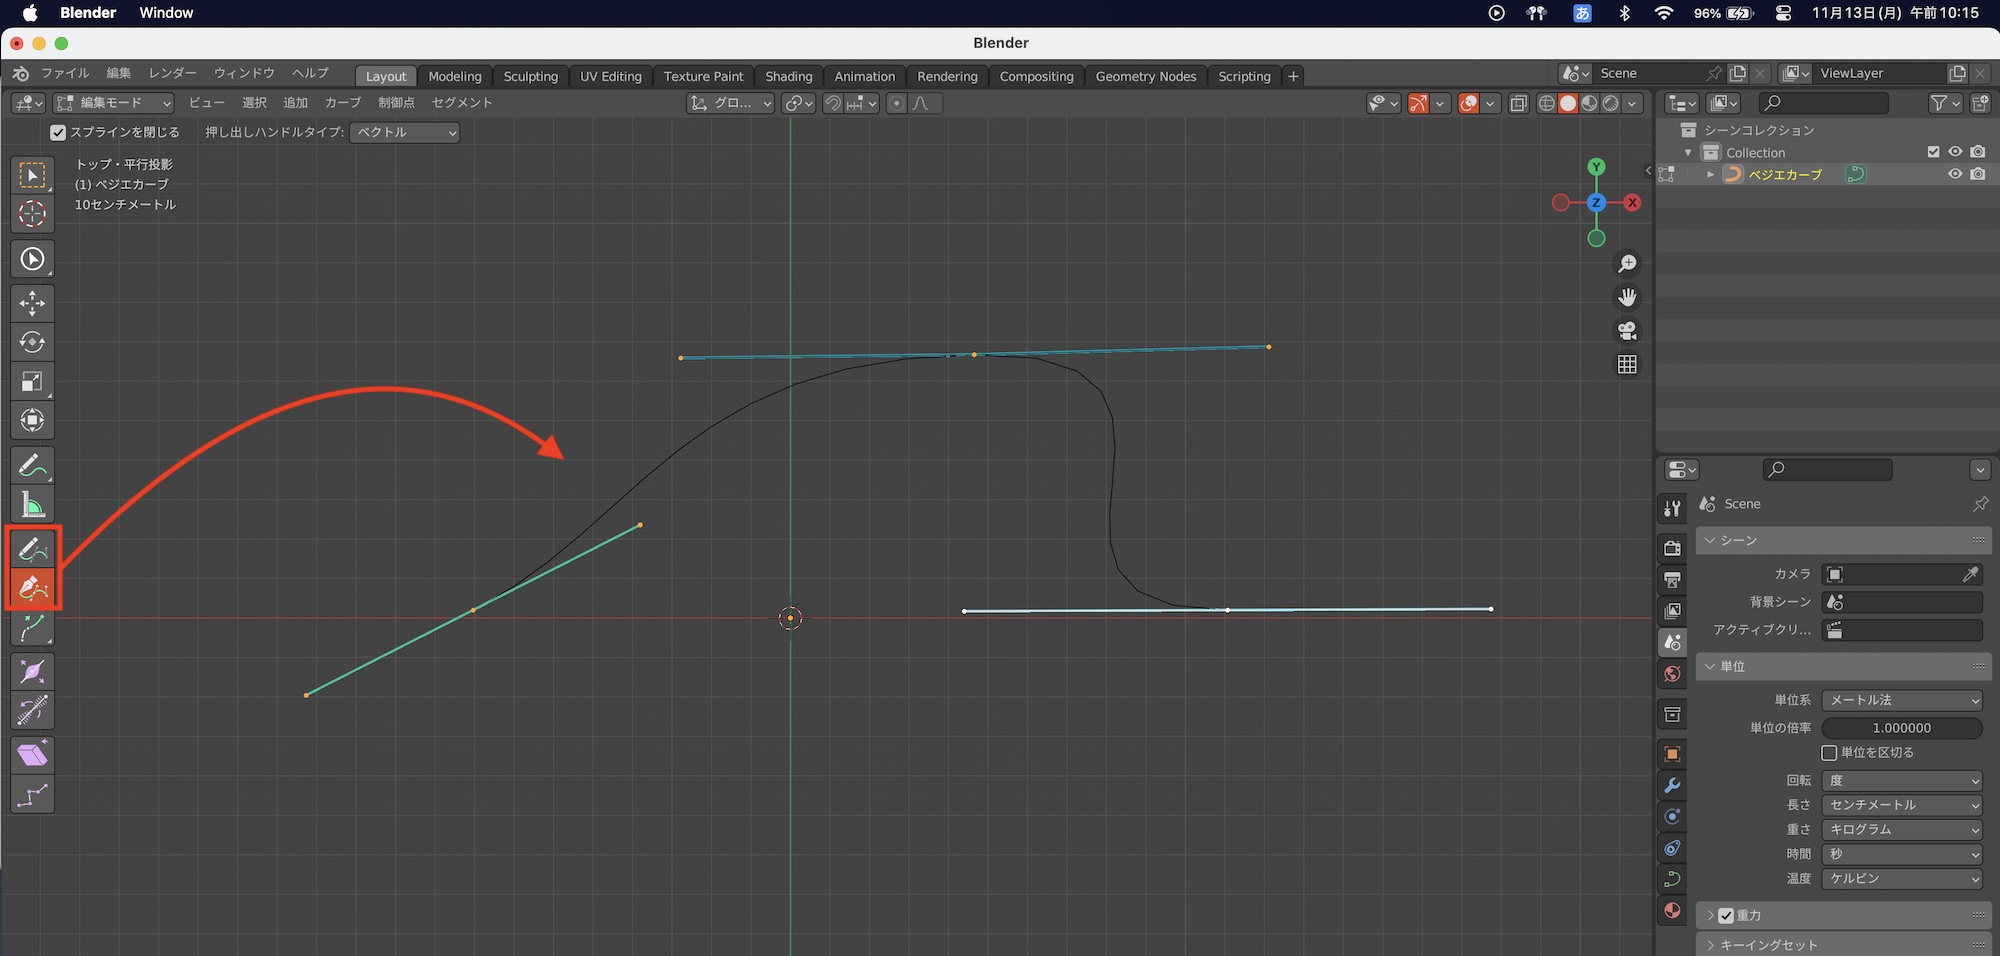Switch to the Sculpting workspace tab

[530, 76]
